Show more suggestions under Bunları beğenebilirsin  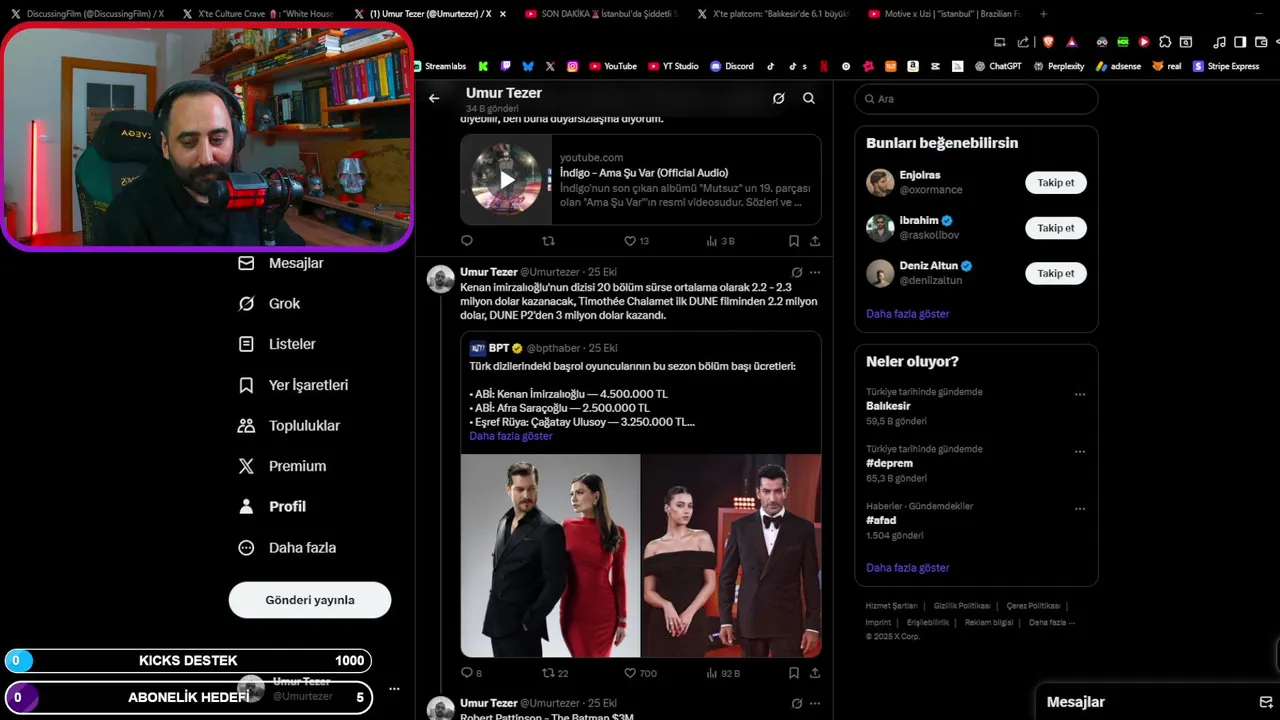point(908,314)
